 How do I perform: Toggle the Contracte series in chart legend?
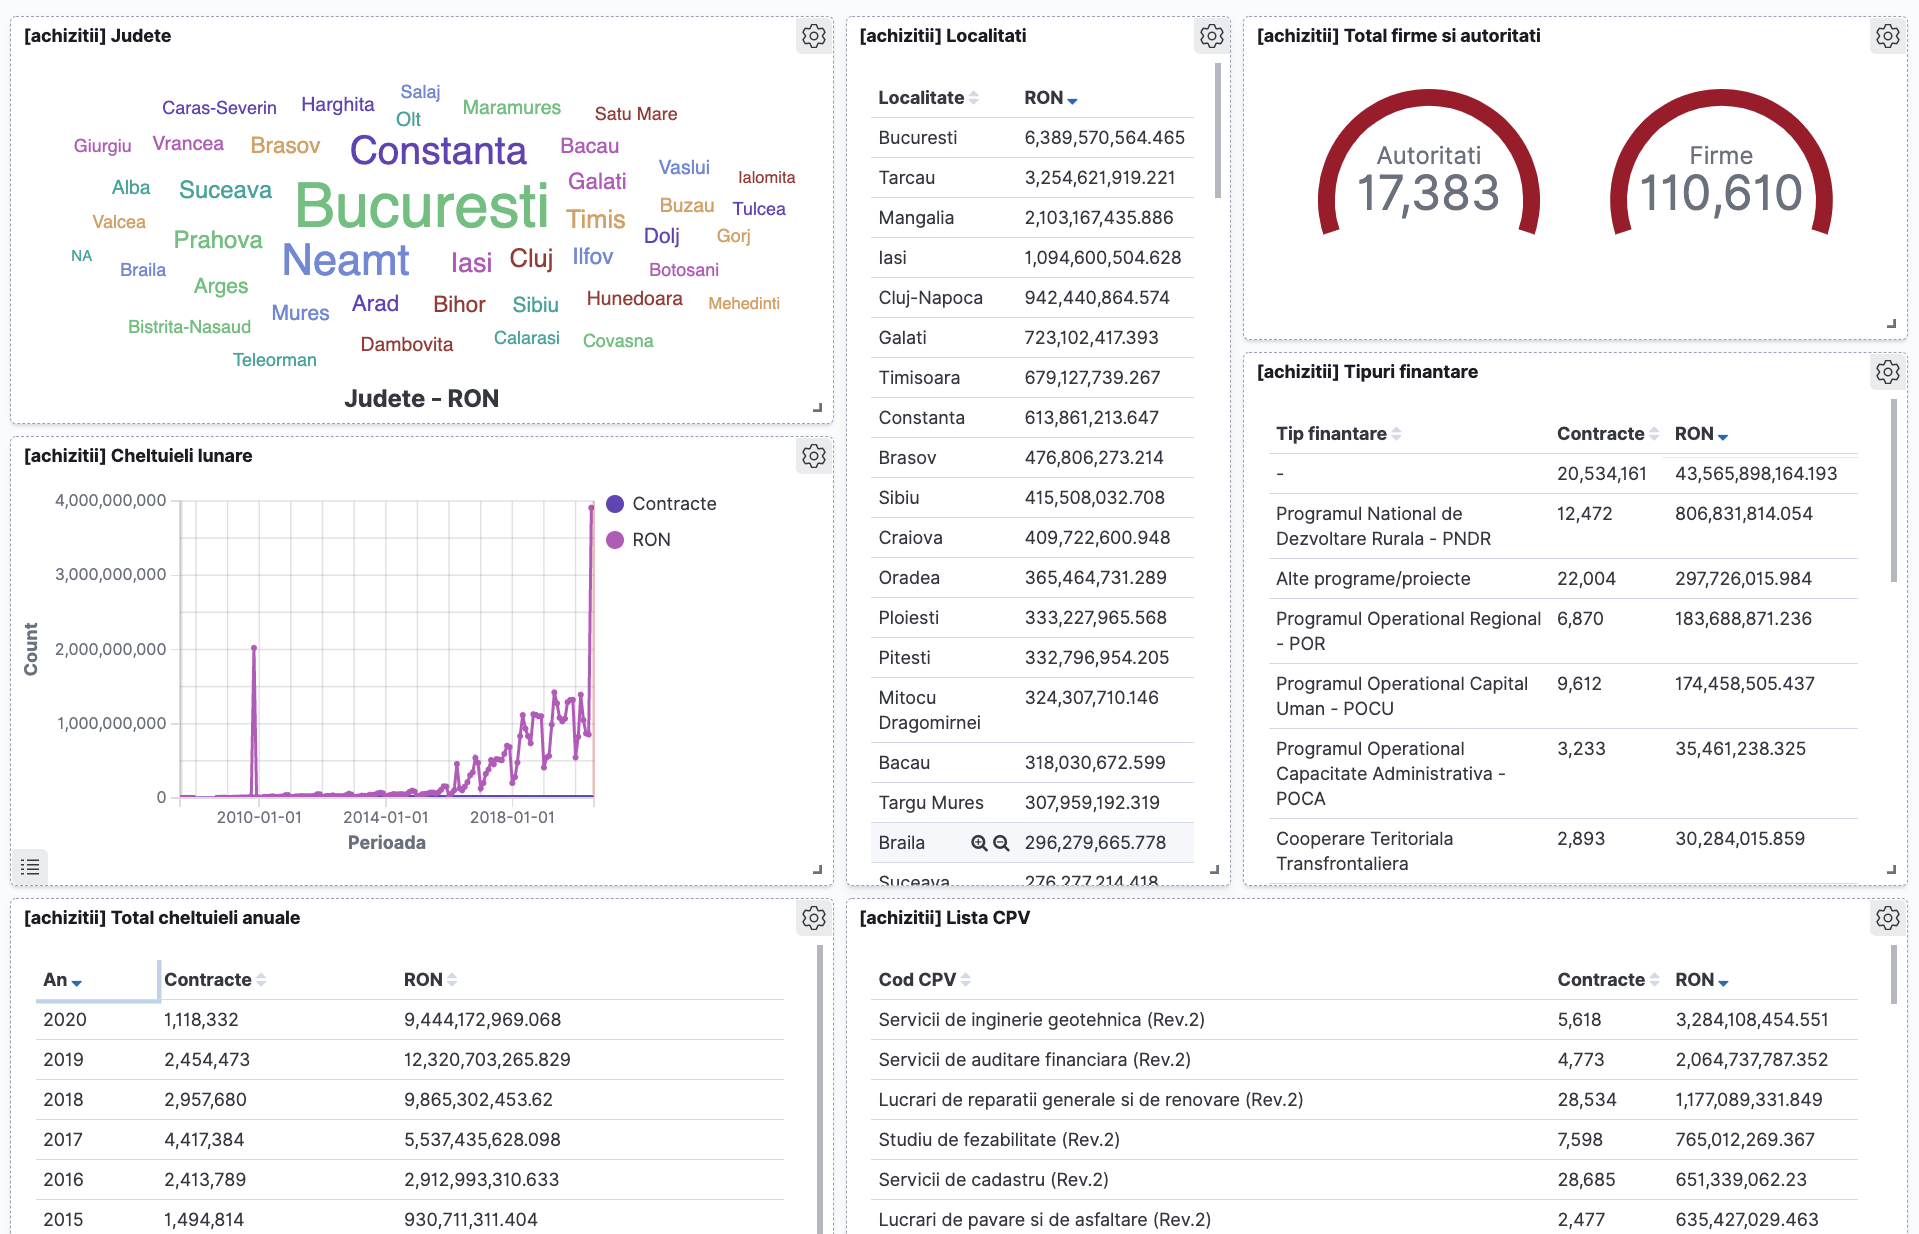[662, 504]
